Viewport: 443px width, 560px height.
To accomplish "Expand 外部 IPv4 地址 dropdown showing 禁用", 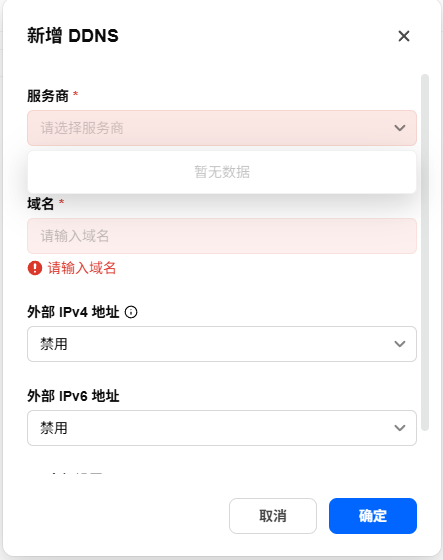I will coord(222,344).
